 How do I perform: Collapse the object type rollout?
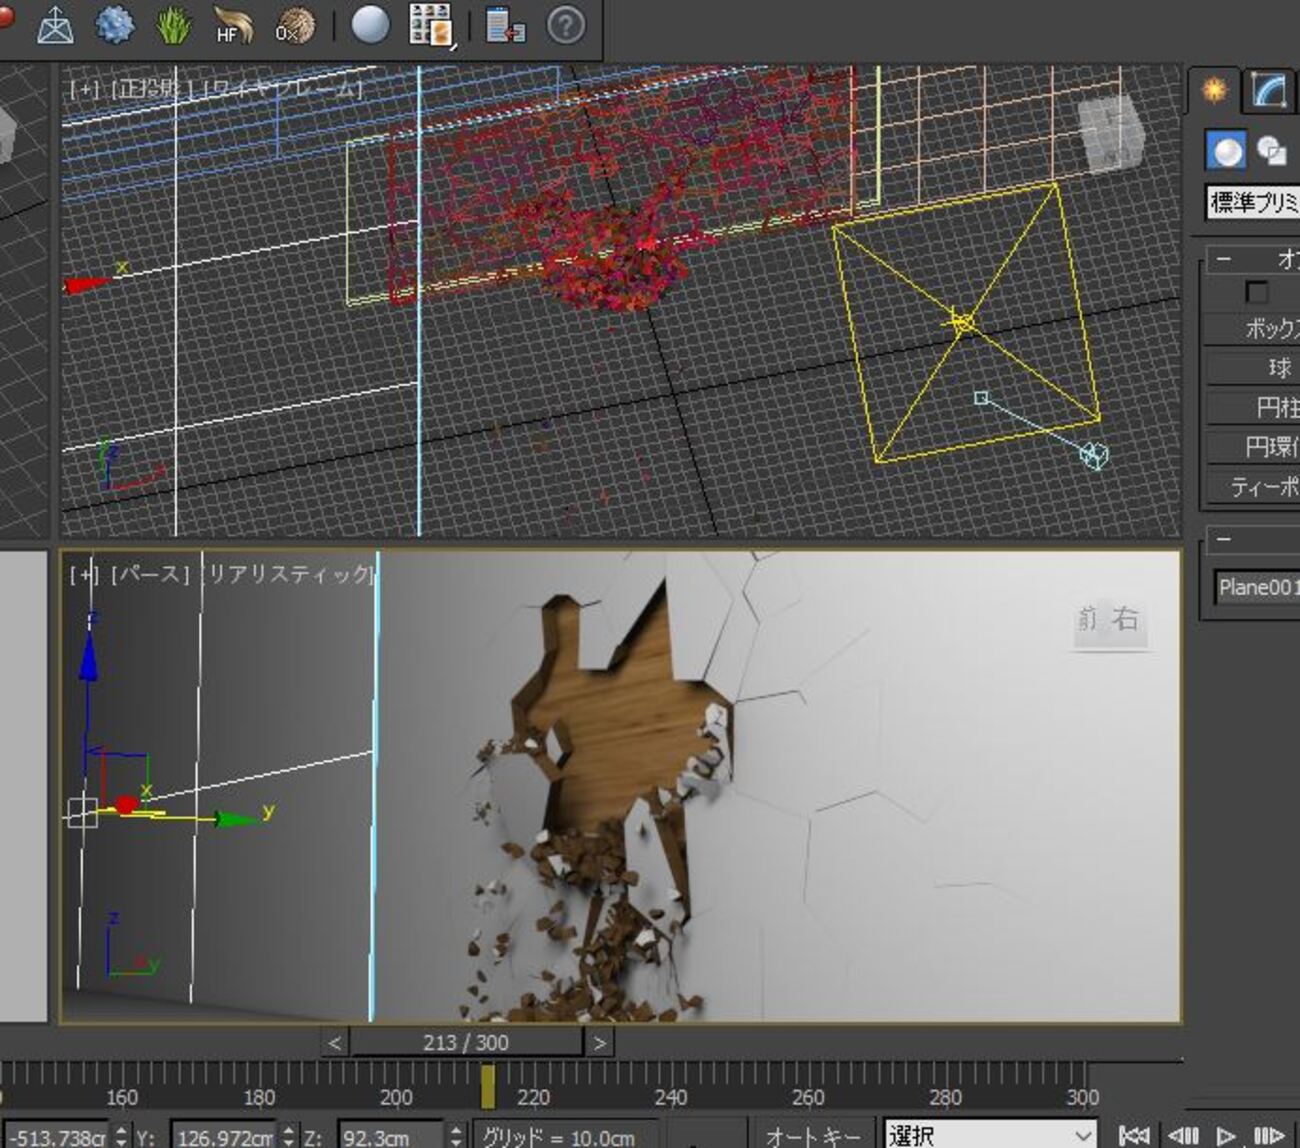point(1224,259)
